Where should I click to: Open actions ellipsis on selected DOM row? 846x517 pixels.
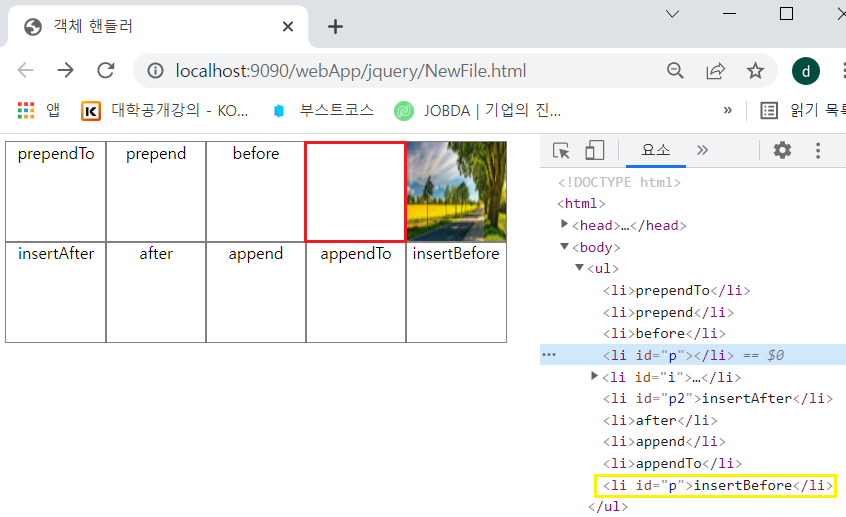pos(549,355)
